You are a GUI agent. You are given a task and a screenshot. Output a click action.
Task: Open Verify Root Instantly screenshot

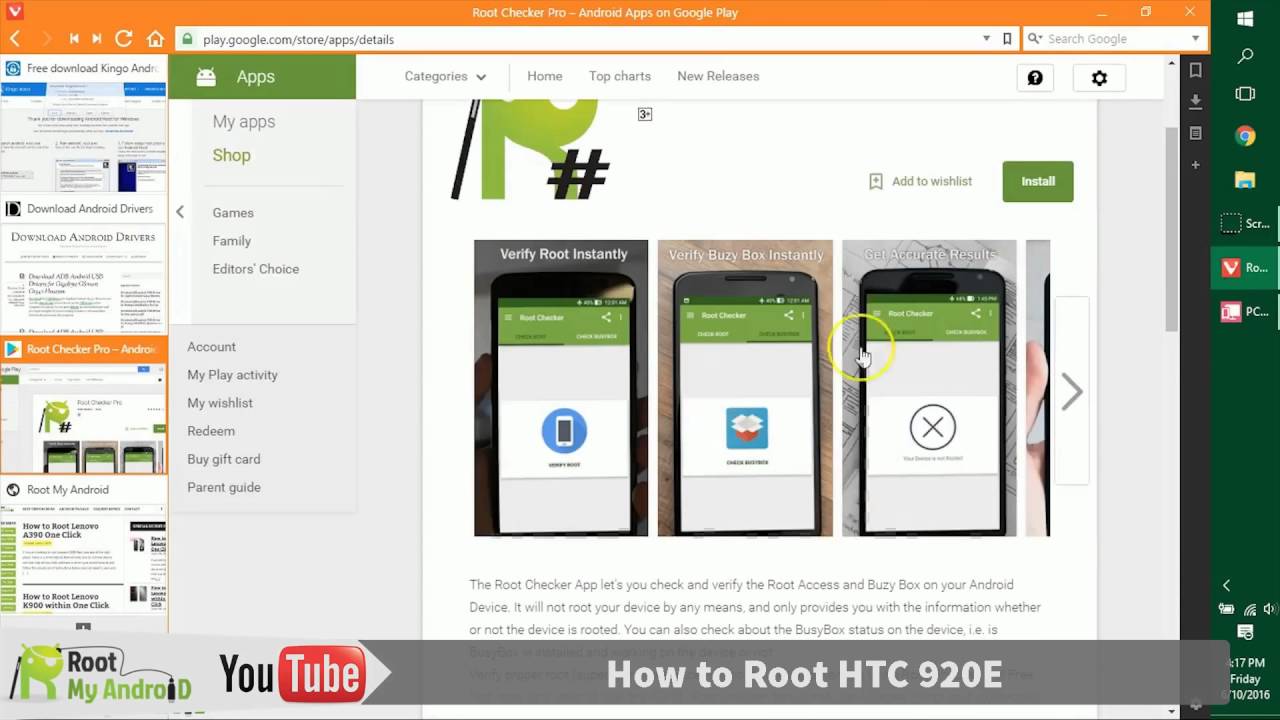point(561,388)
